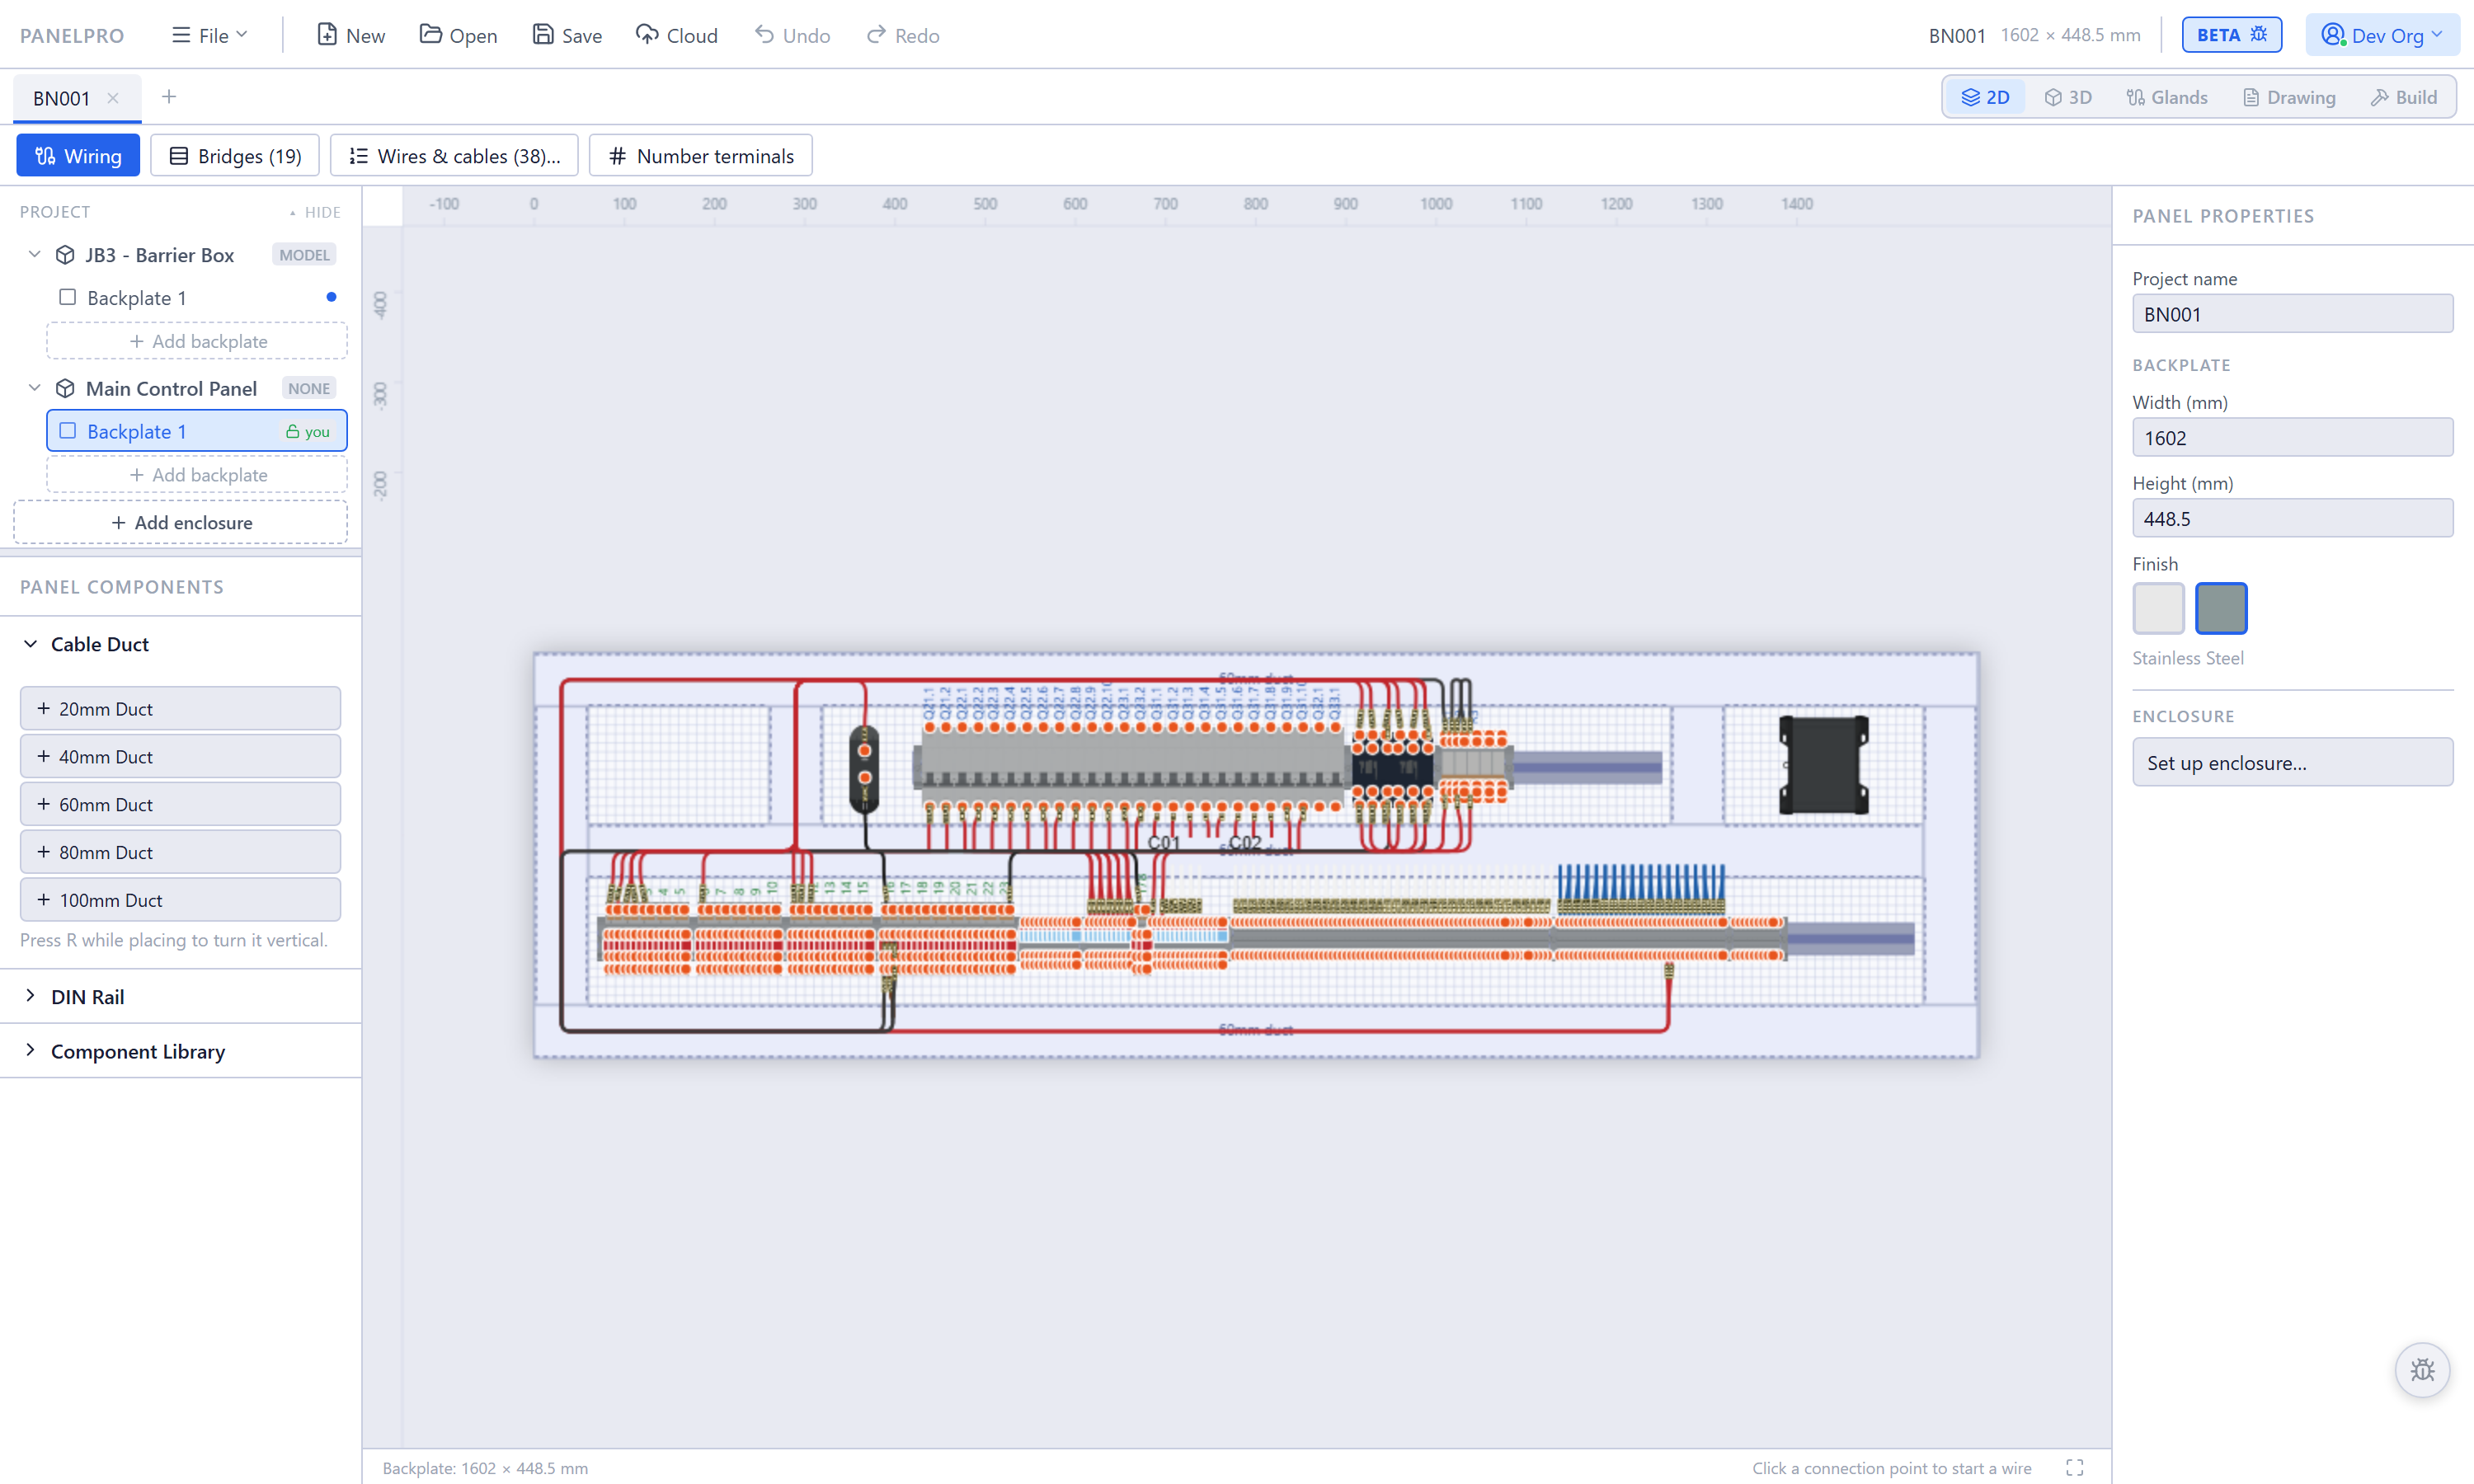Open the Wires & cables (38) list

click(x=454, y=156)
